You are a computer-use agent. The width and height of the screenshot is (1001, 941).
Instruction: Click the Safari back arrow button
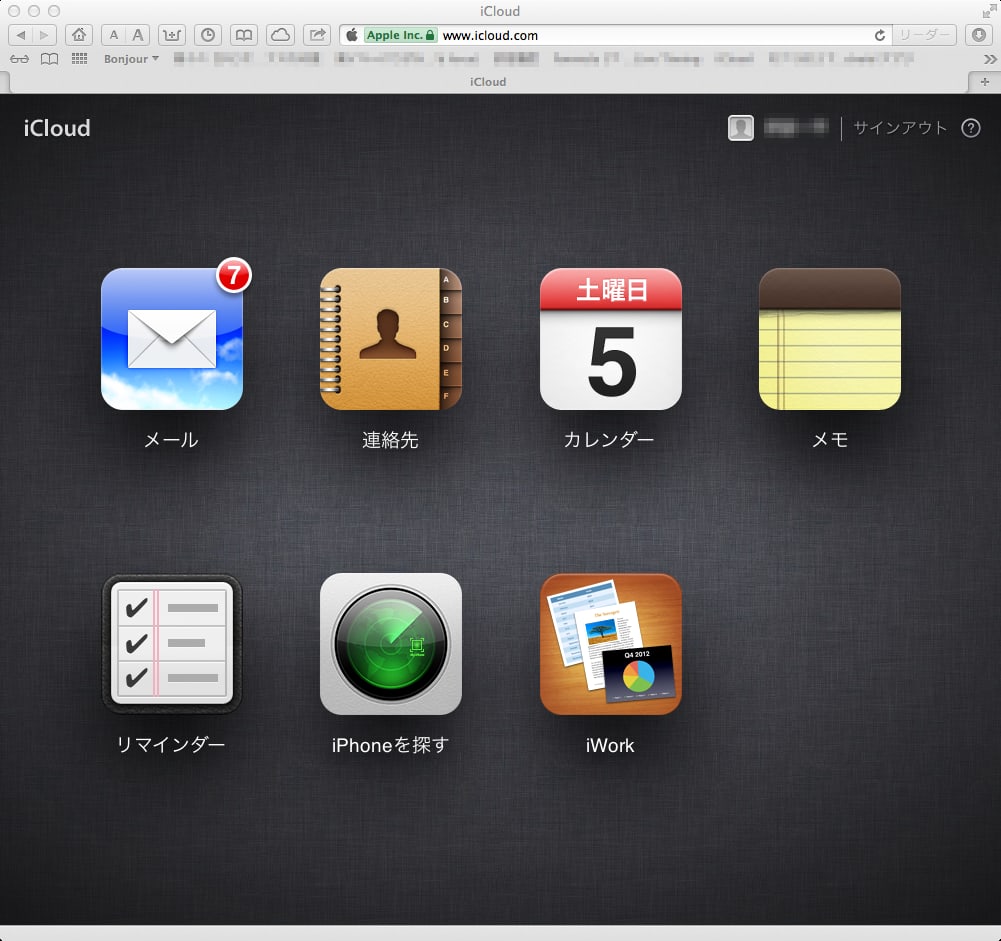point(20,35)
